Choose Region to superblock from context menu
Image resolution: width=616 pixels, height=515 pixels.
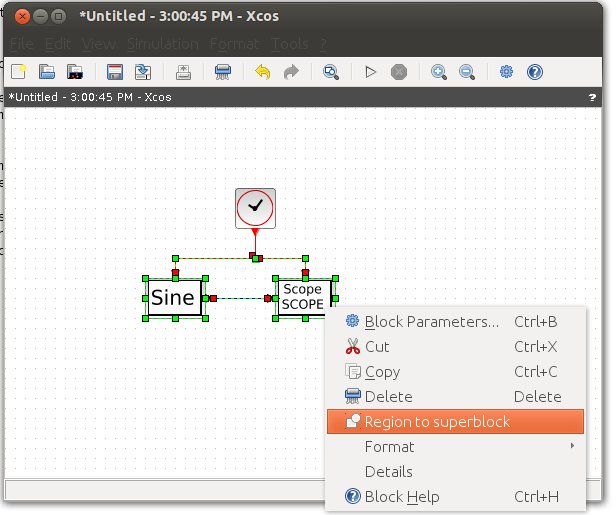click(x=437, y=422)
